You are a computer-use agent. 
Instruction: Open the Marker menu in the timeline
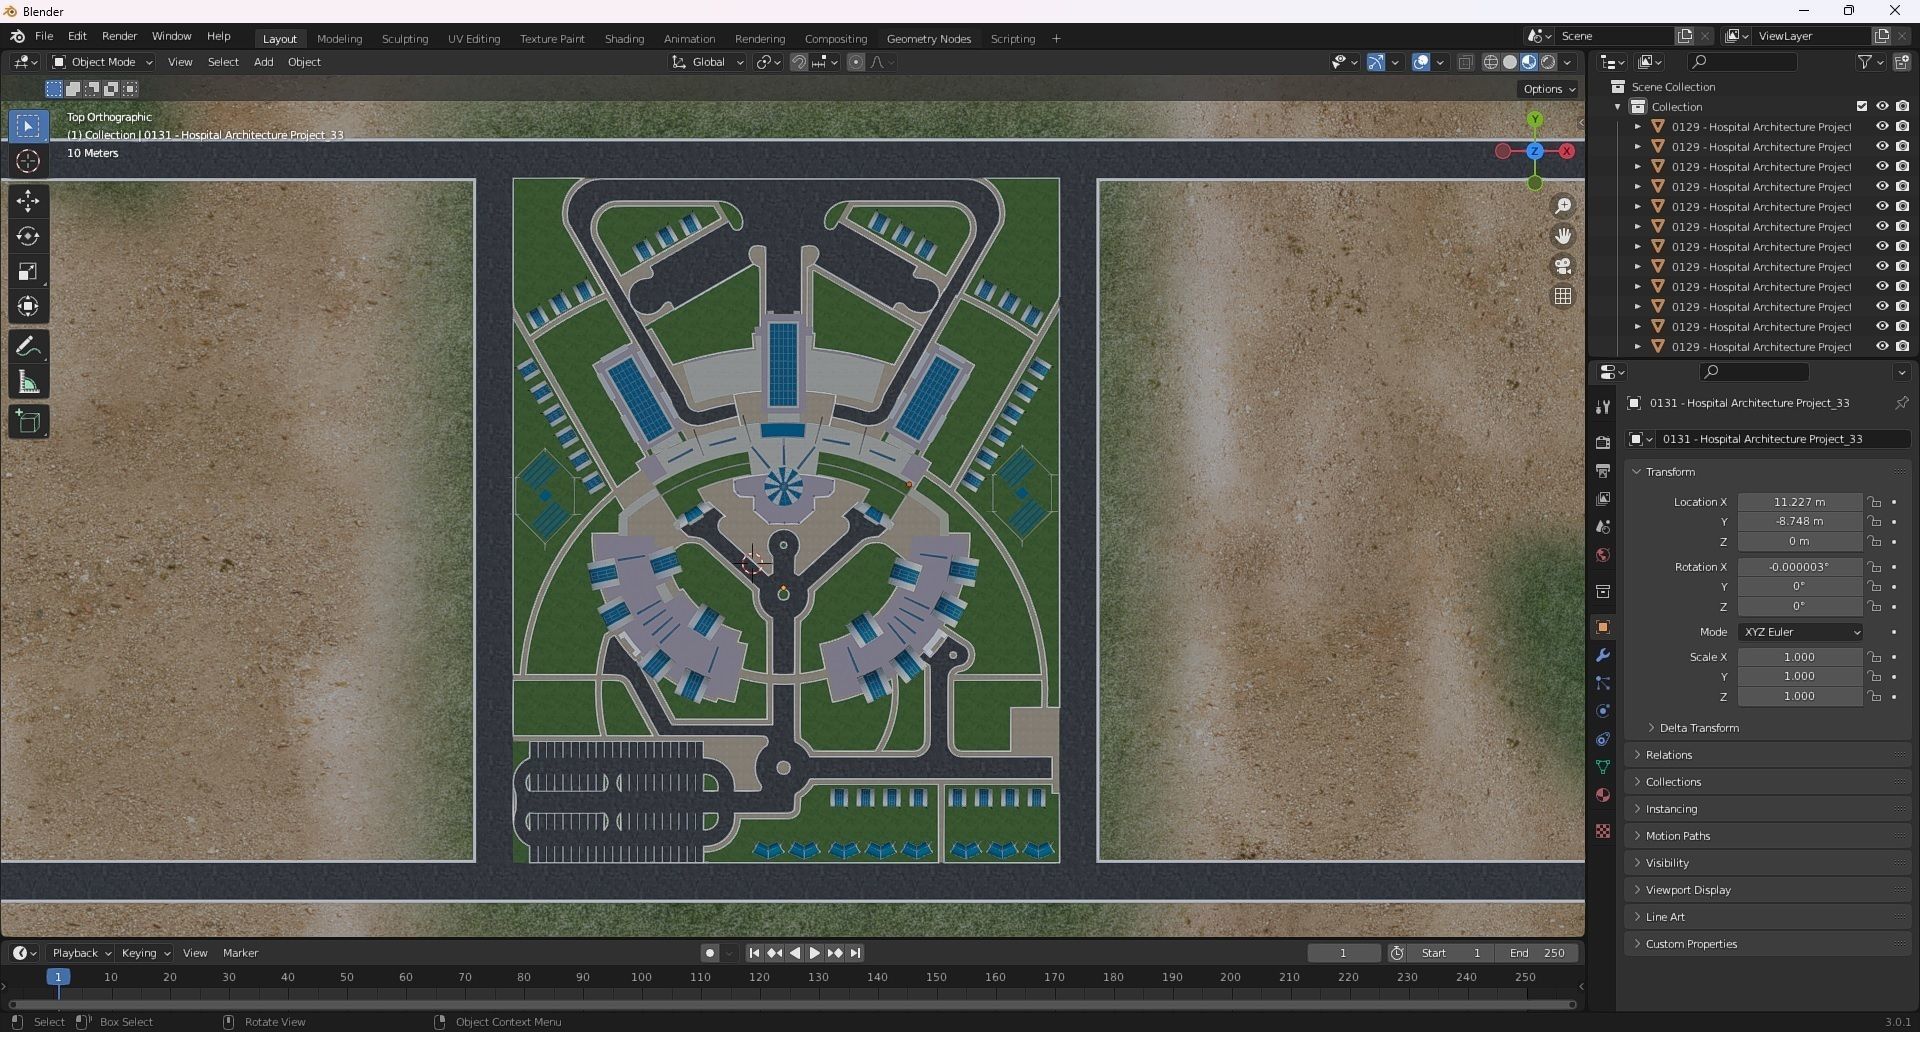[x=240, y=953]
